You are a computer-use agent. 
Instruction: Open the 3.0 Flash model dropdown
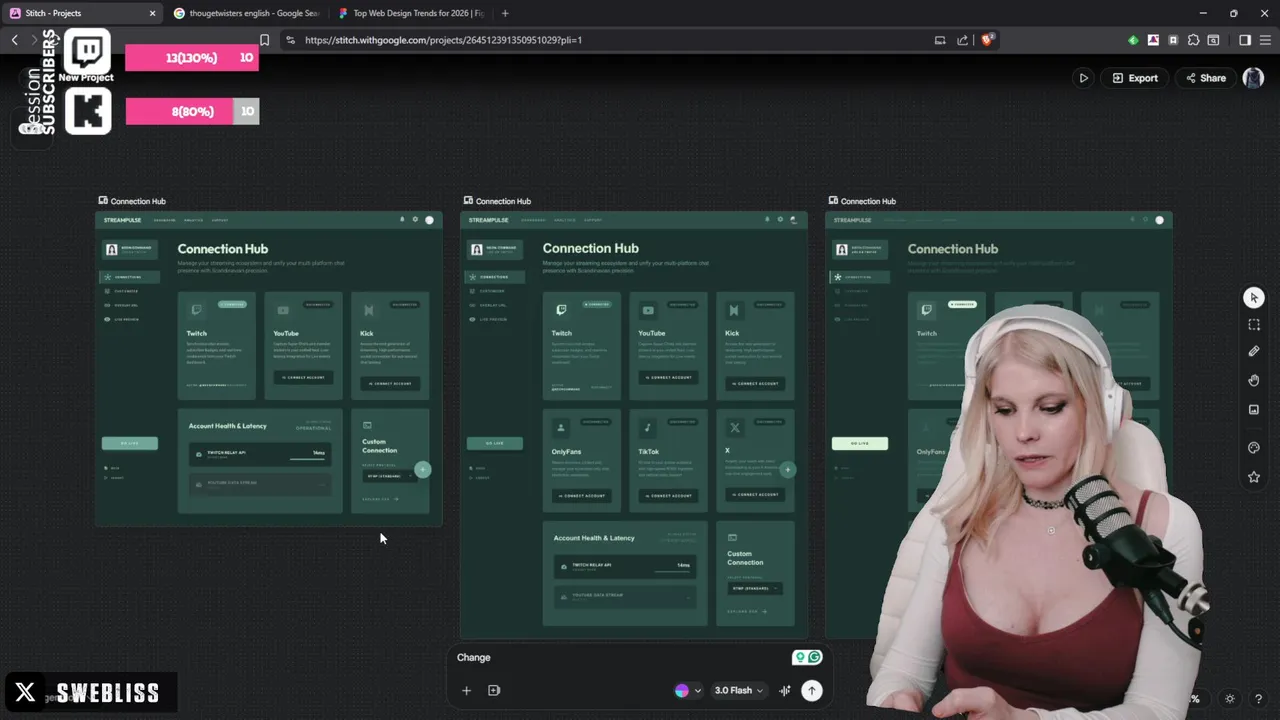pos(739,690)
